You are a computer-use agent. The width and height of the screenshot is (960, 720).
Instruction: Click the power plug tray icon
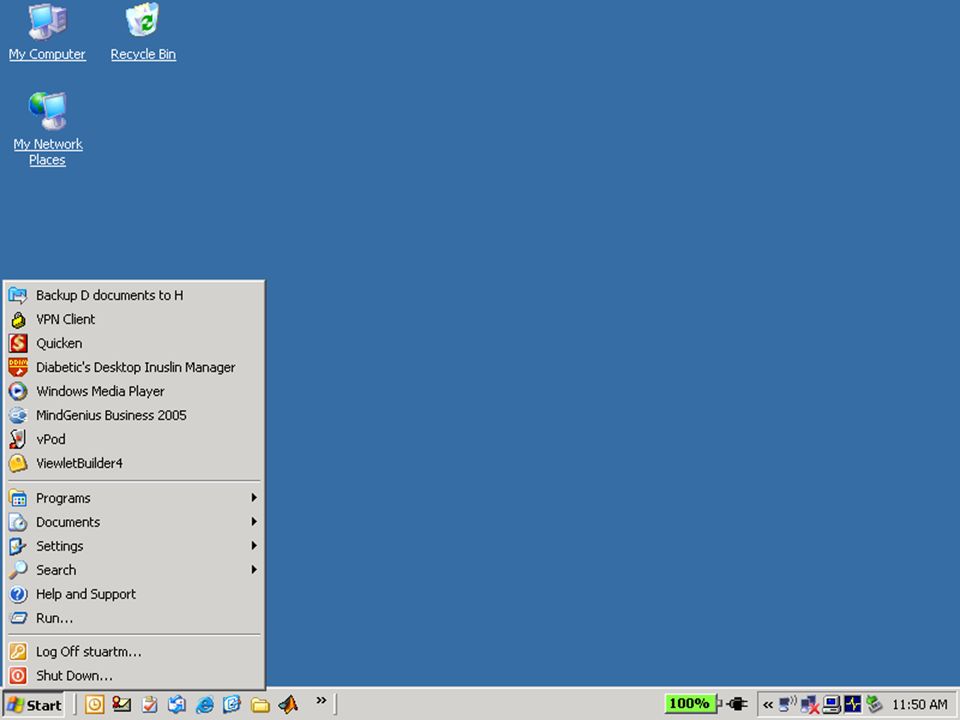pos(737,705)
